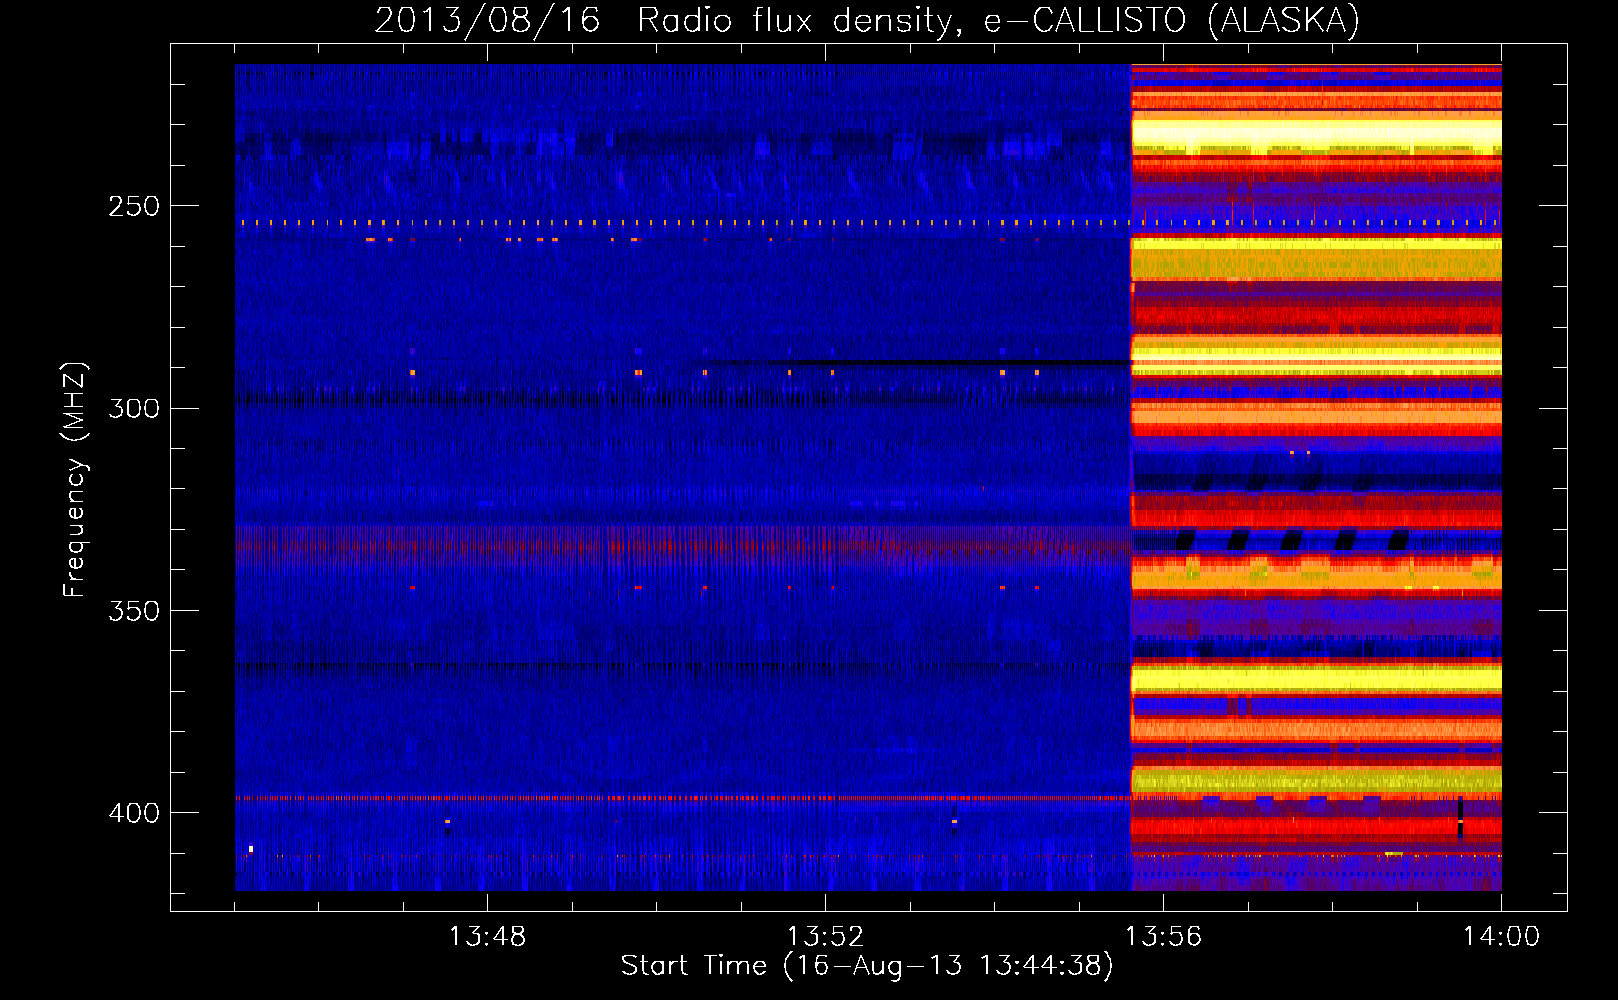Click the plot title '2013/08/16 Radio flux density'
The width and height of the screenshot is (1618, 1000).
tap(867, 20)
